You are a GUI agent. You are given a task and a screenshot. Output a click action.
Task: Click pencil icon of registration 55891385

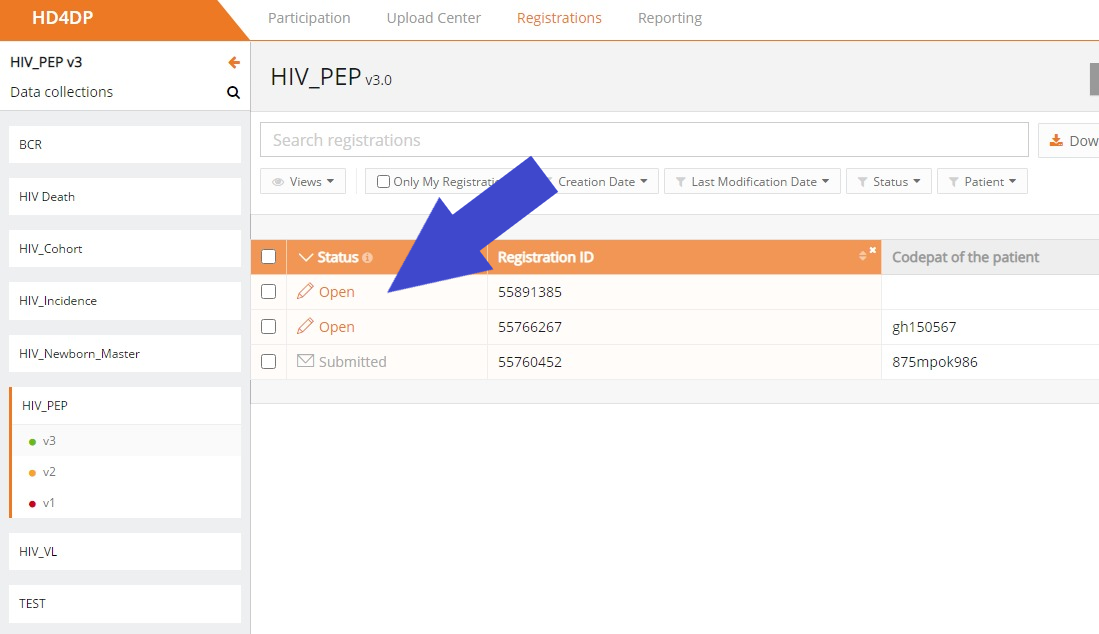(x=305, y=292)
